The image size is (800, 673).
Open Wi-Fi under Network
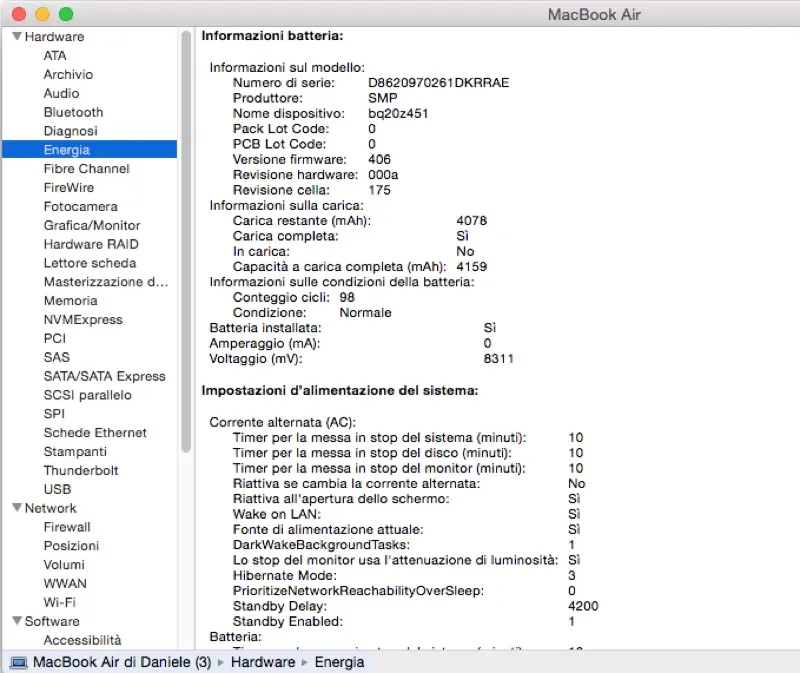59,603
